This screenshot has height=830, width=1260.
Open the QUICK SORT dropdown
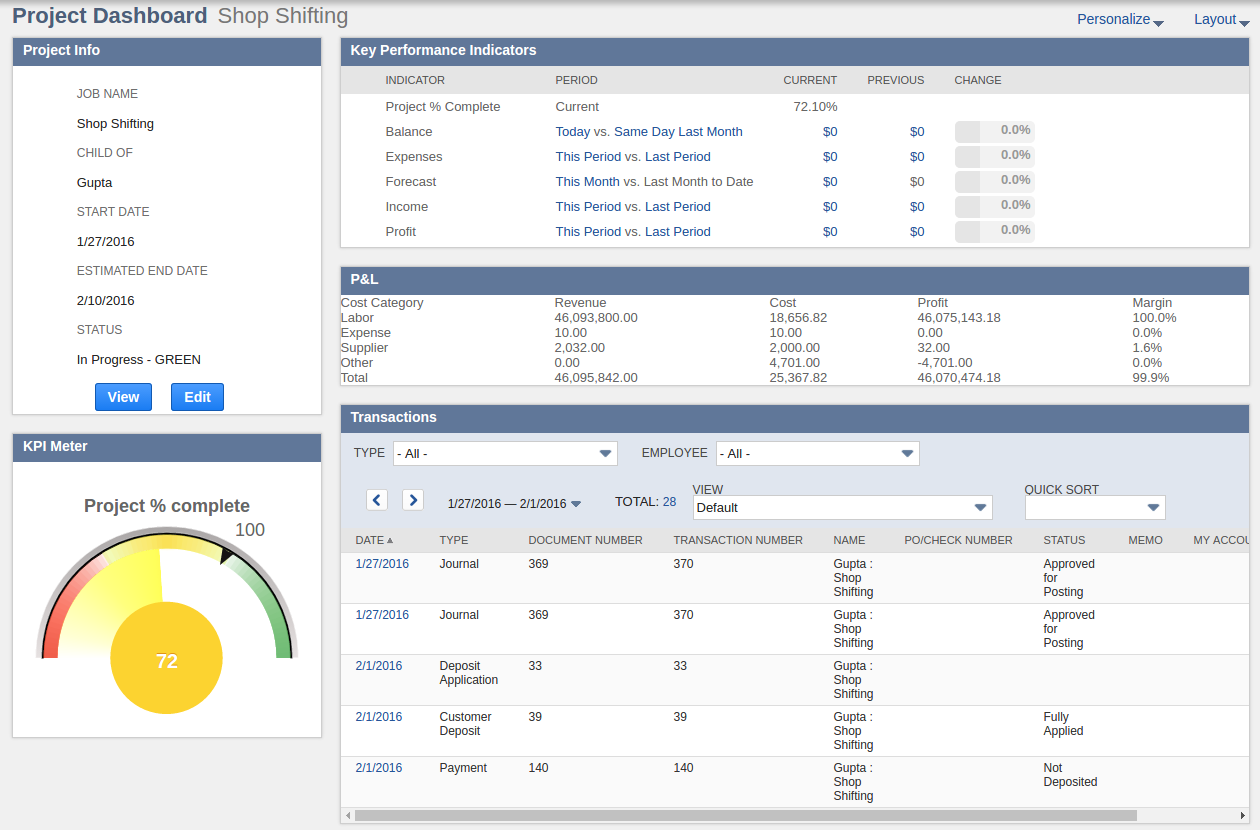click(x=1094, y=507)
